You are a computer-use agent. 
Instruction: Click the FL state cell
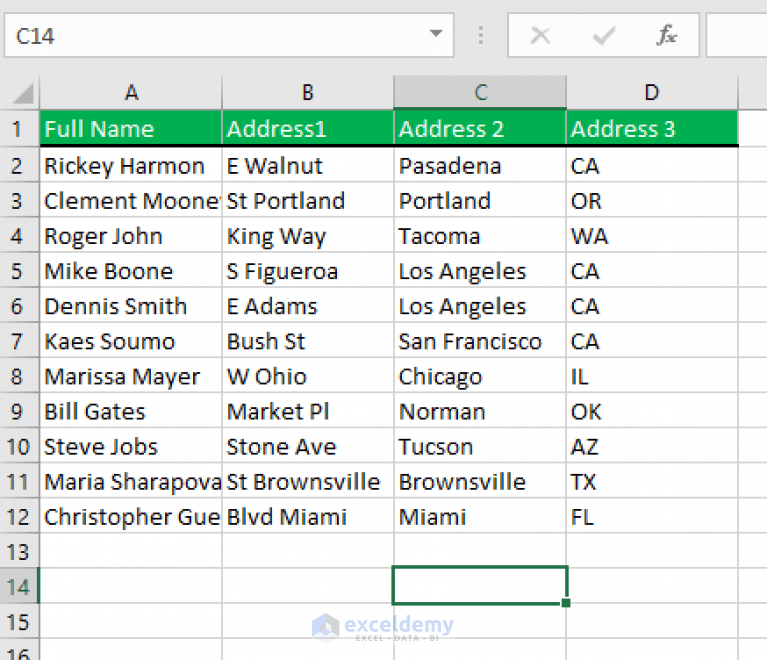coord(652,516)
